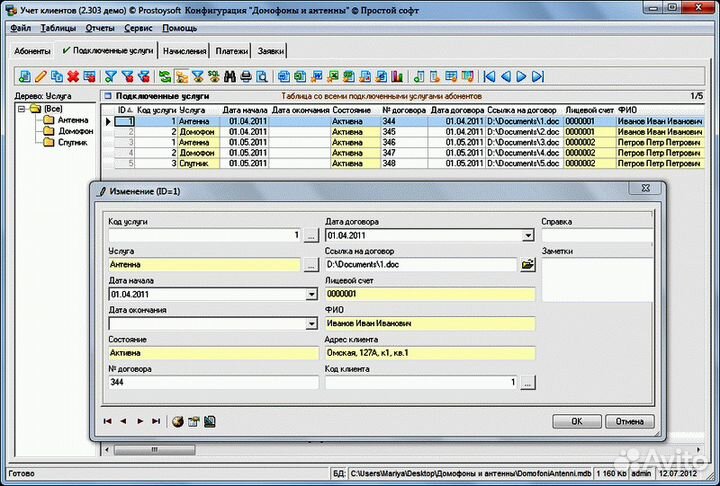720x486 pixels.
Task: Open the Дата окончания date dropdown
Action: click(x=311, y=324)
